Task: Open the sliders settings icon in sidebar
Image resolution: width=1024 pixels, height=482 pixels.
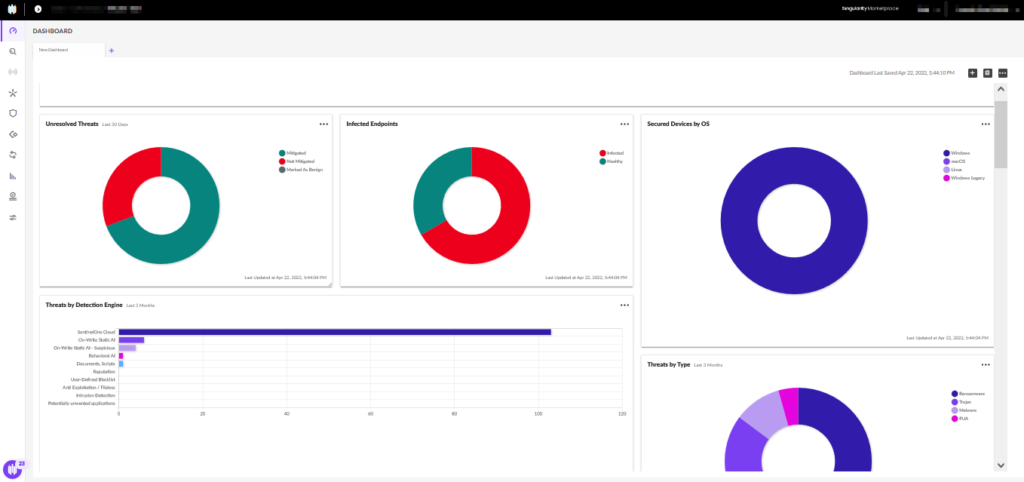Action: point(13,217)
